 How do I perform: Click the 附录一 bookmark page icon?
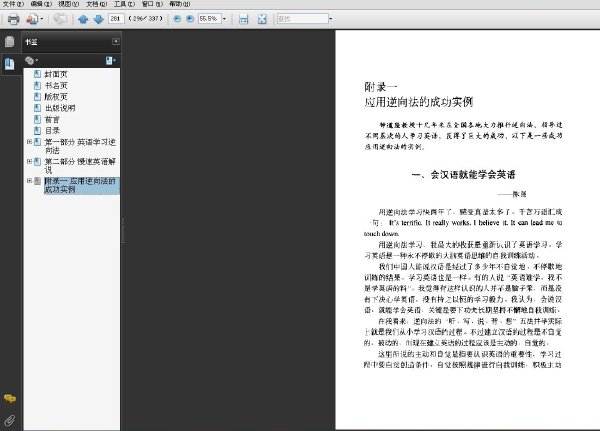[x=37, y=181]
